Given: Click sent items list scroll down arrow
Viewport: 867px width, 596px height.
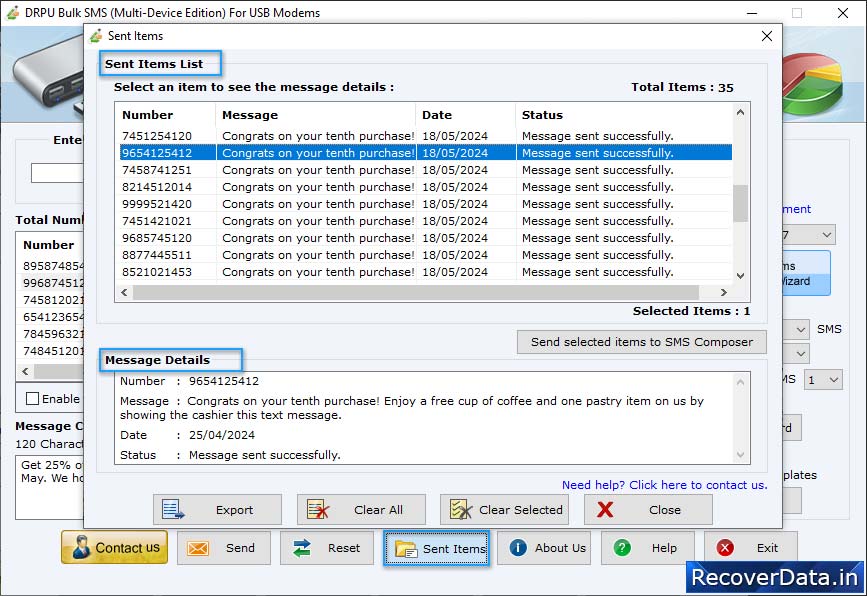Looking at the screenshot, I should click(740, 275).
